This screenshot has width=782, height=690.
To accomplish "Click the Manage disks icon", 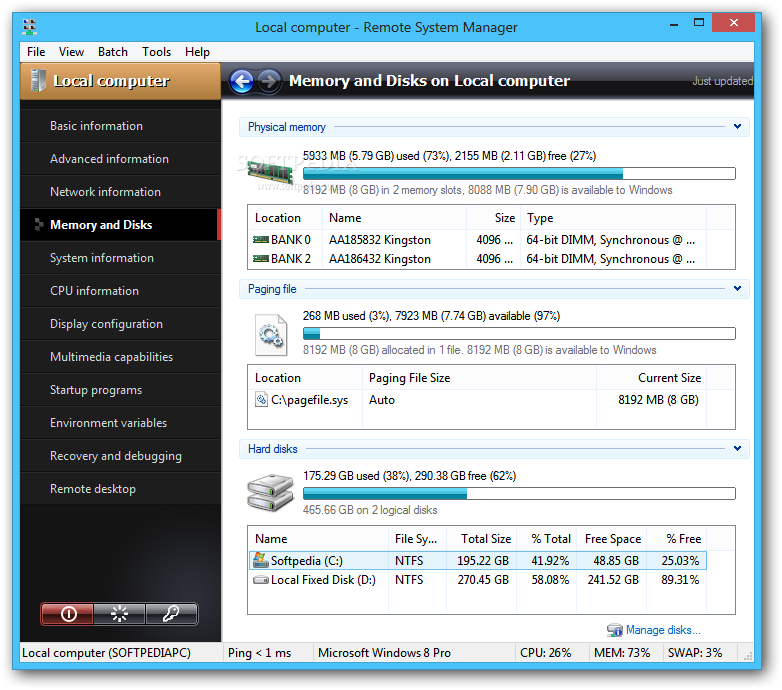I will point(614,630).
